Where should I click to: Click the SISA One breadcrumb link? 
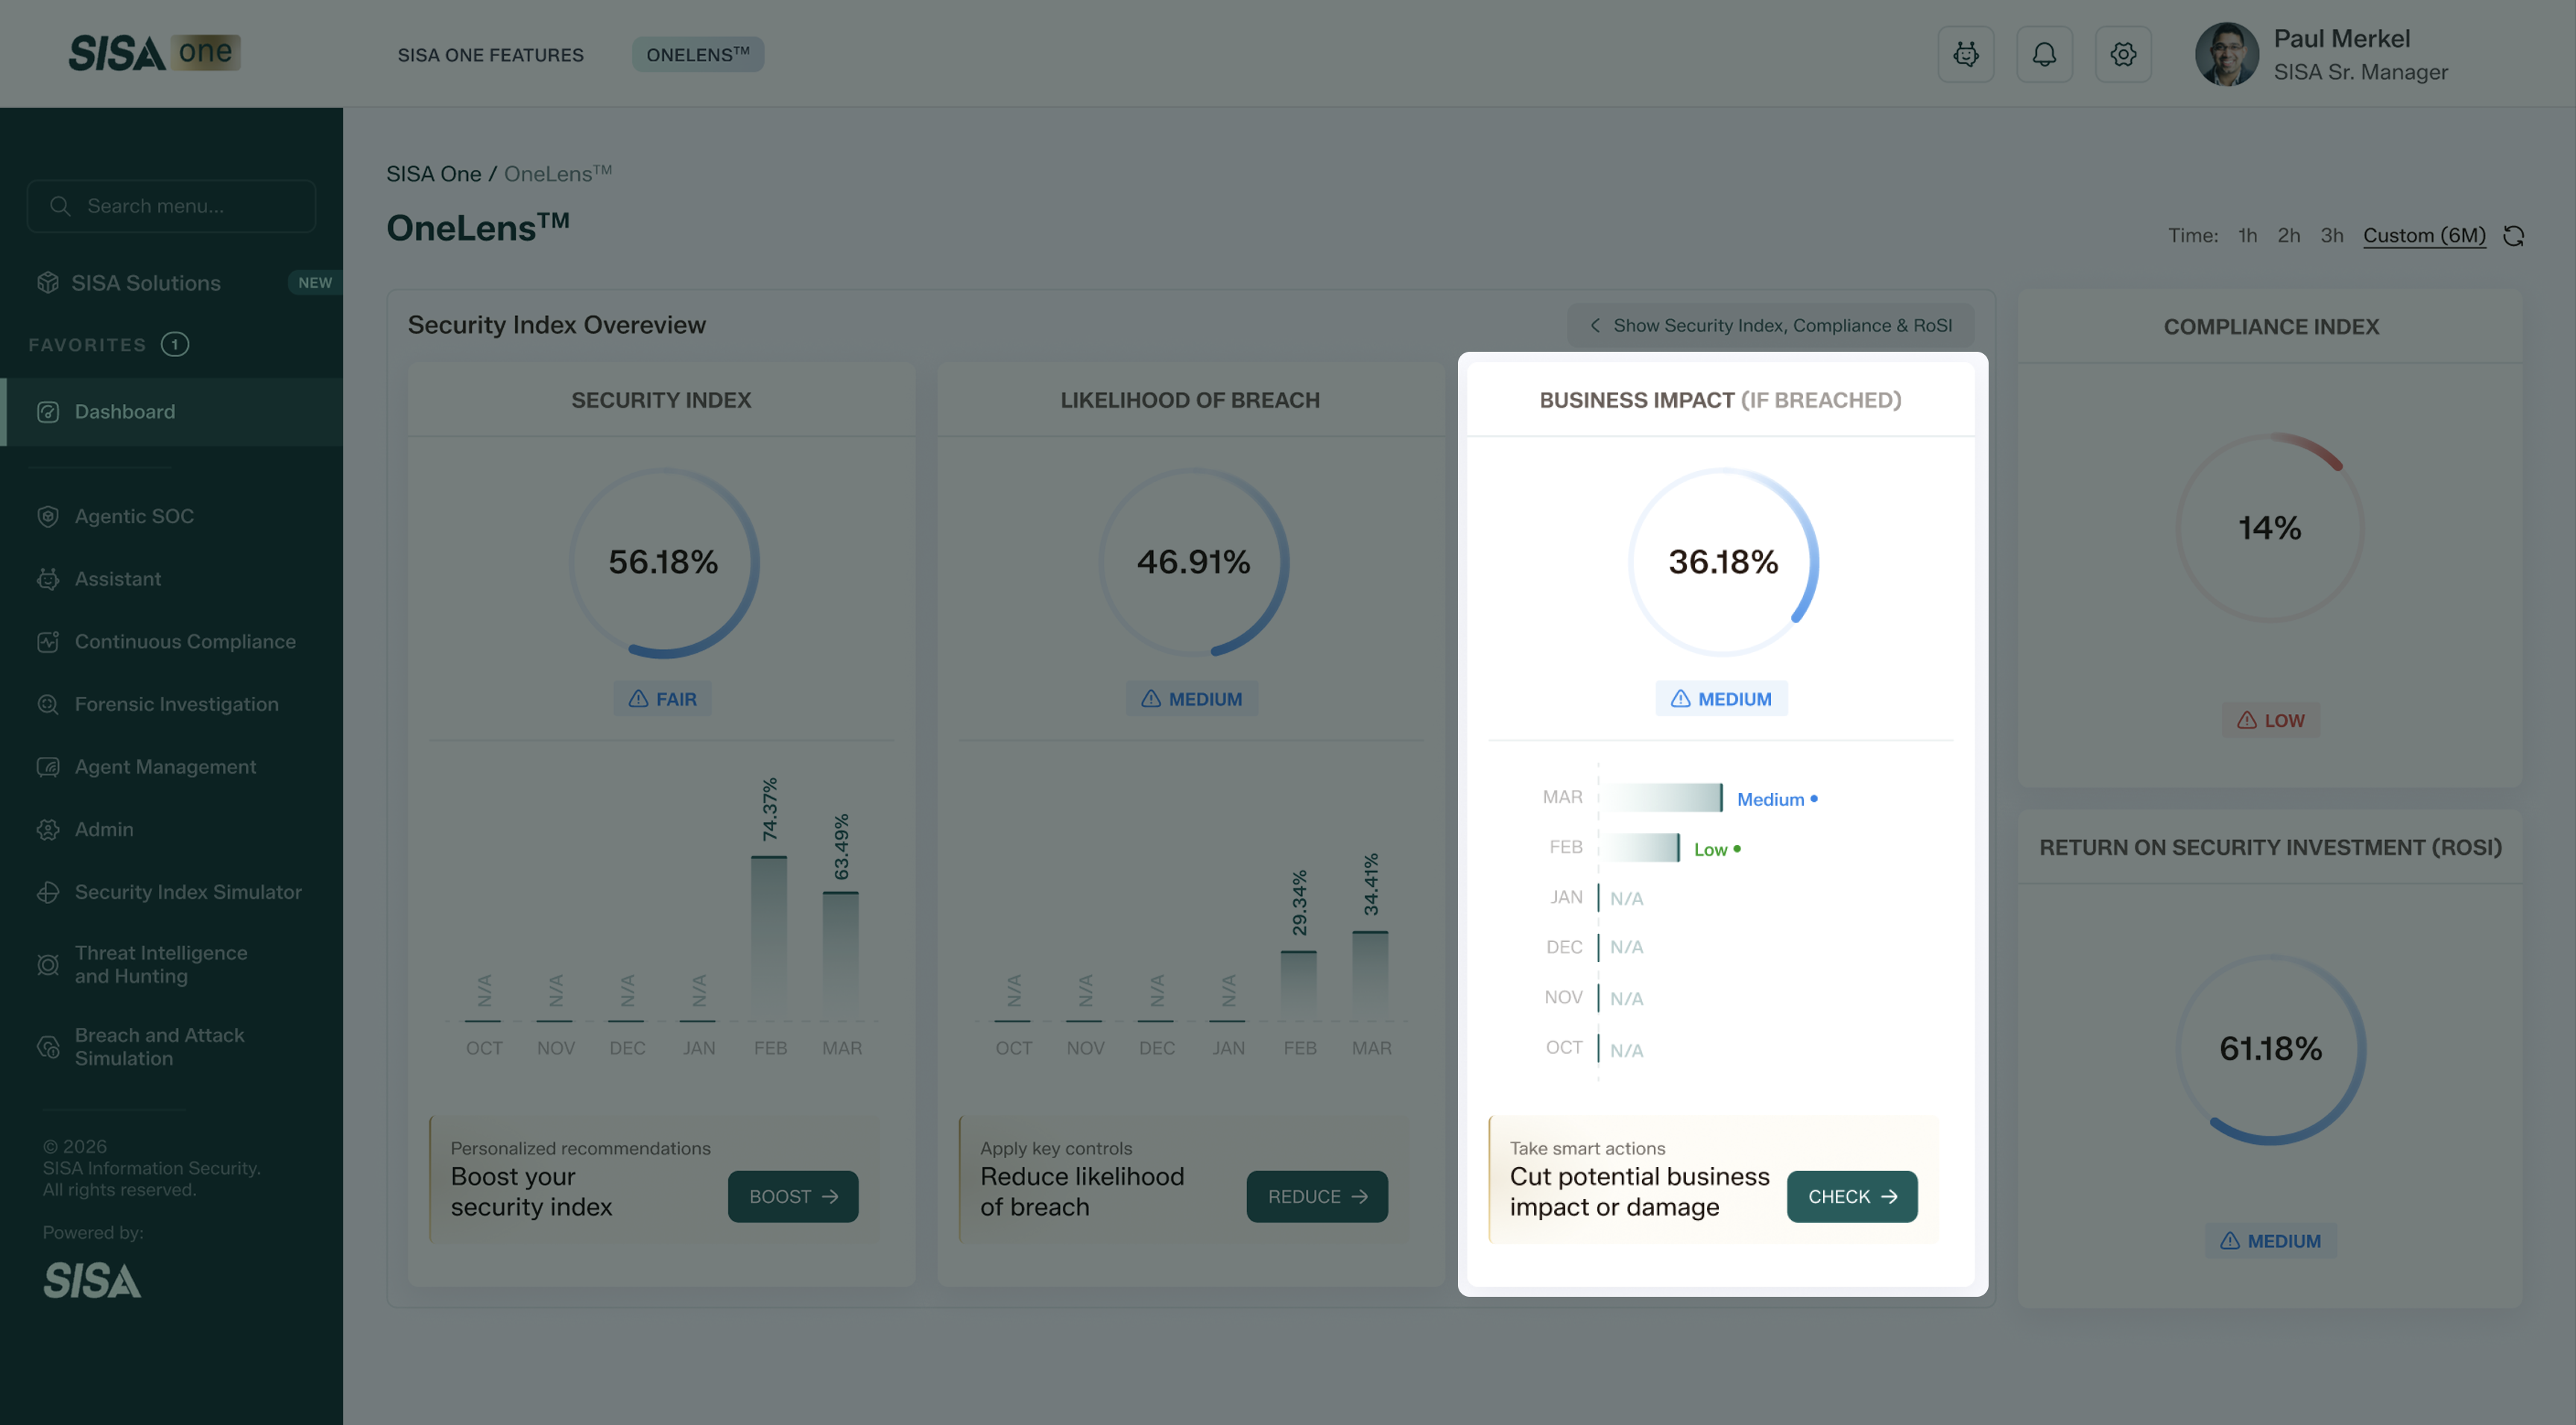point(433,174)
